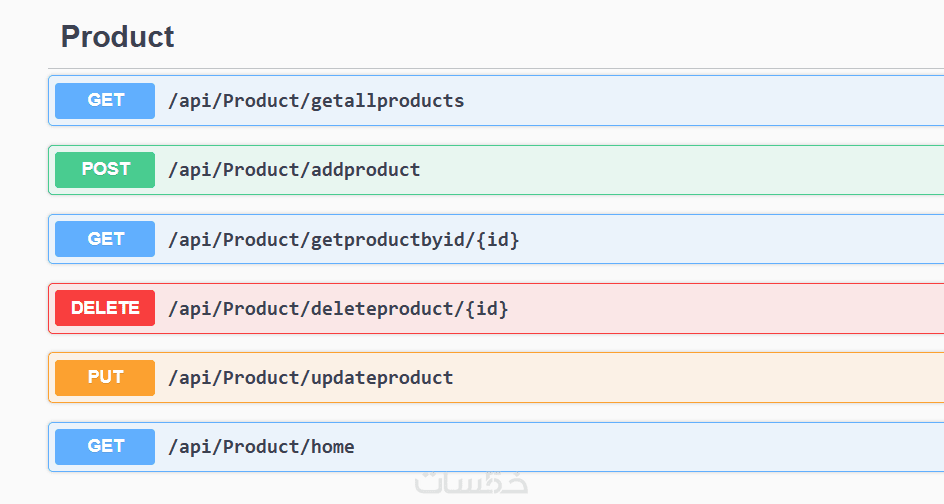Click the GET badge for home endpoint
Image resolution: width=944 pixels, height=504 pixels.
pyautogui.click(x=105, y=446)
